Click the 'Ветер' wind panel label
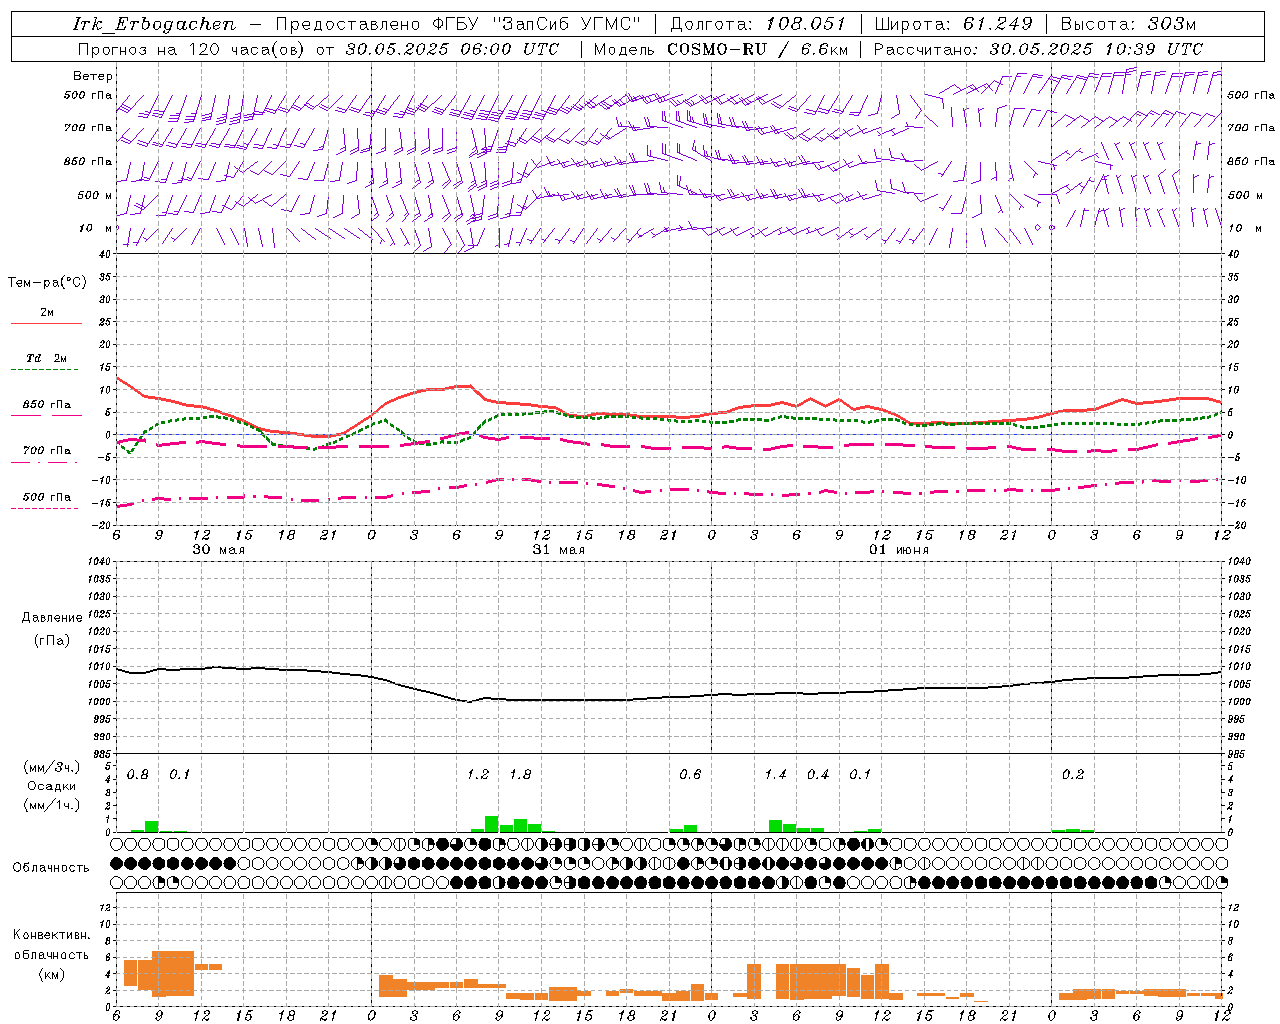Image resolution: width=1280 pixels, height=1024 pixels. (x=93, y=76)
